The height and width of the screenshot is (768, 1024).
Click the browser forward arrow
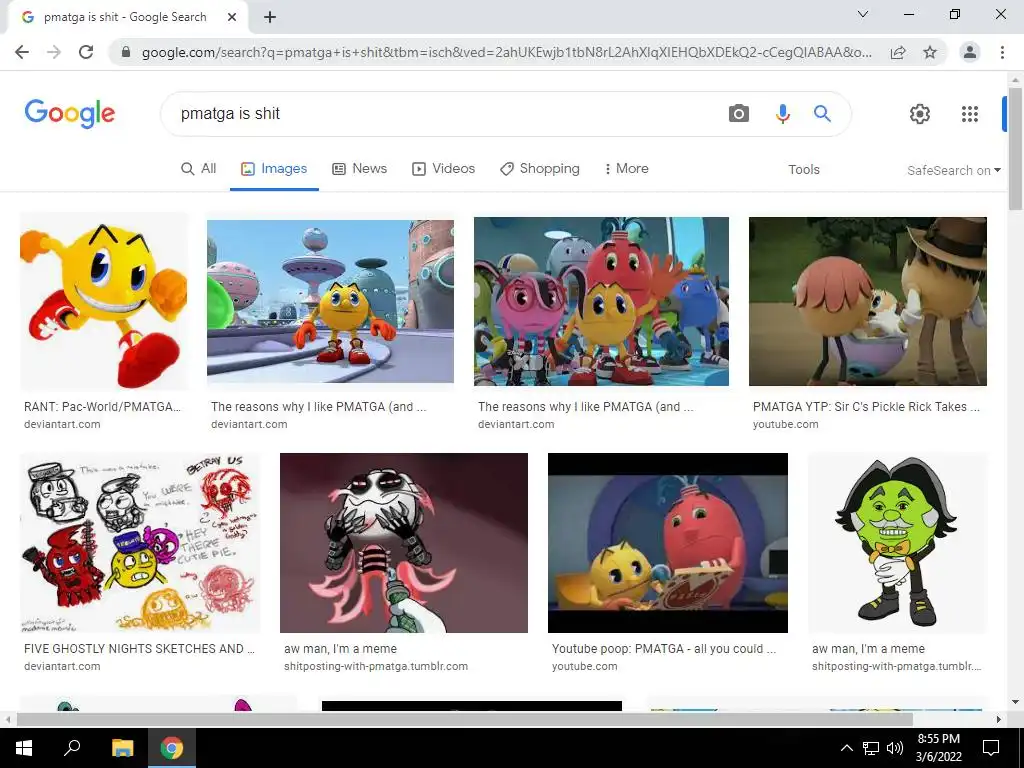[54, 52]
